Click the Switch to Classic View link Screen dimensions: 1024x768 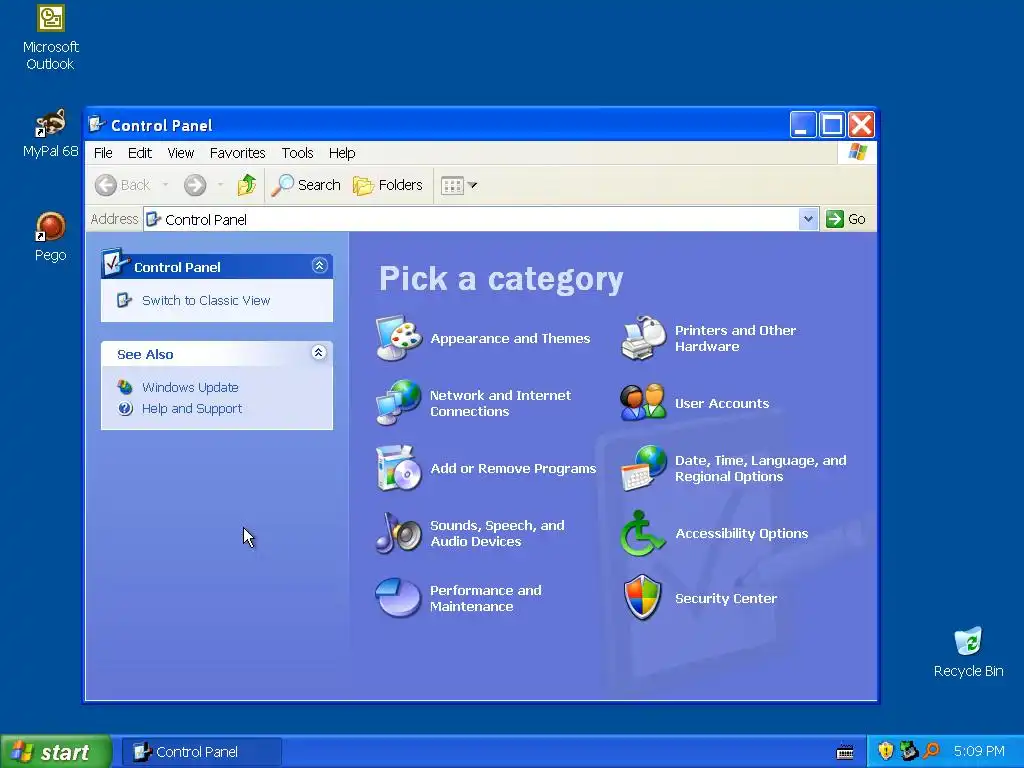206,300
